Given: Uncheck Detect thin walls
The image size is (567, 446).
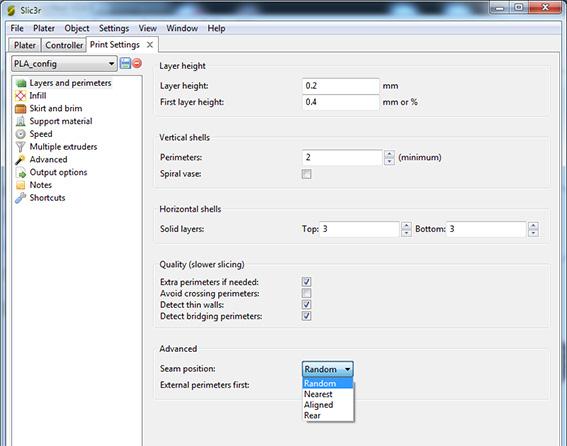Looking at the screenshot, I should point(306,305).
